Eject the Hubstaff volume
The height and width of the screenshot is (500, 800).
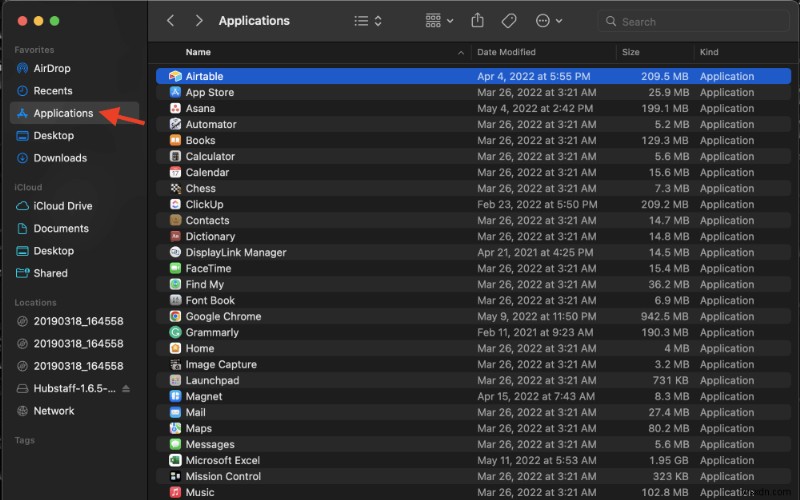point(126,389)
